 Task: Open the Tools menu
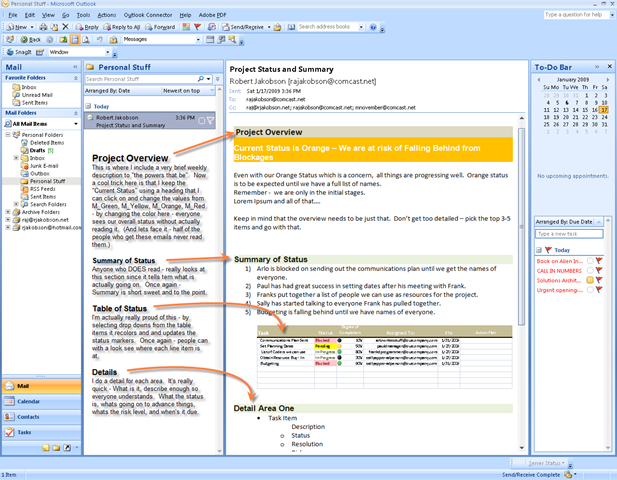click(83, 15)
